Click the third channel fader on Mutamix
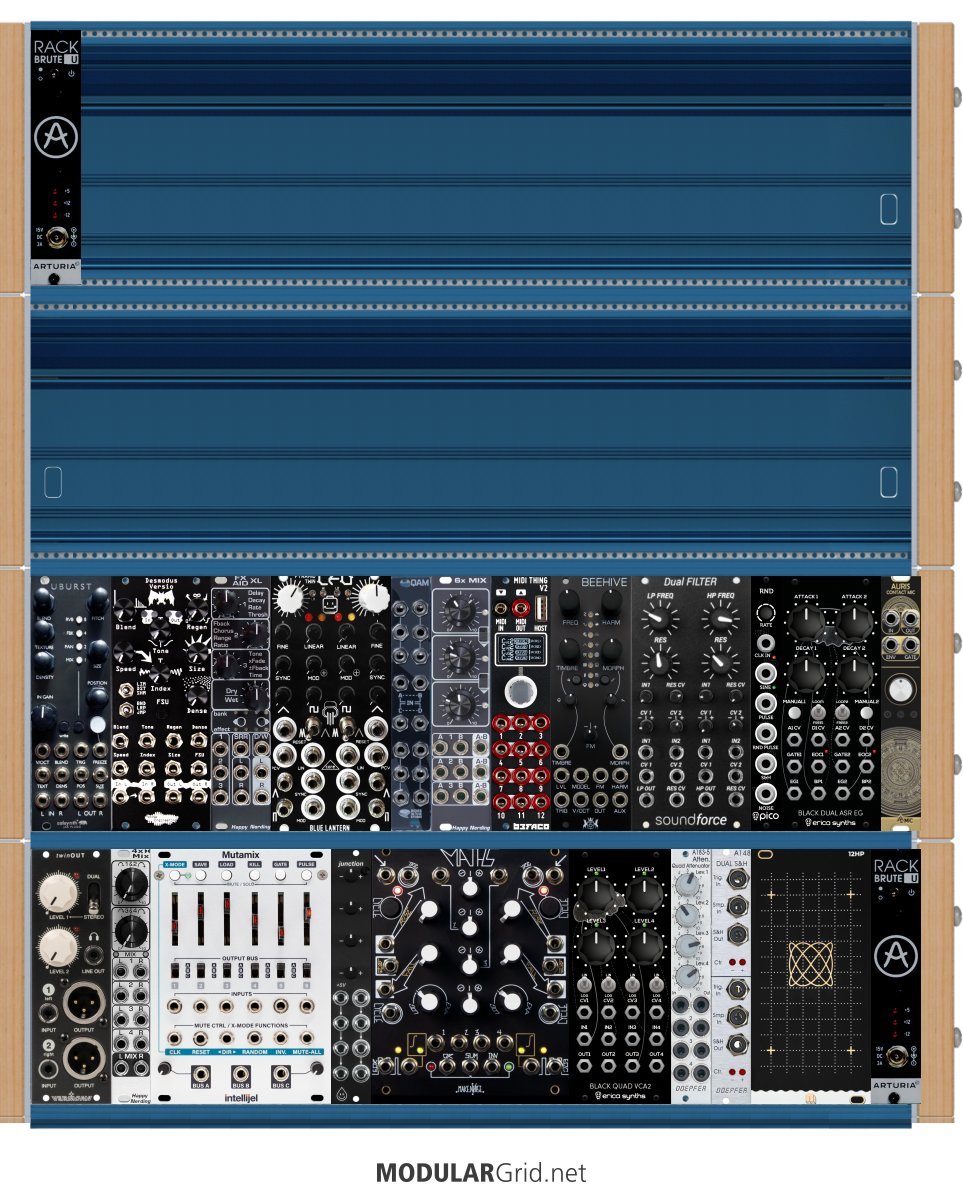 pyautogui.click(x=227, y=918)
